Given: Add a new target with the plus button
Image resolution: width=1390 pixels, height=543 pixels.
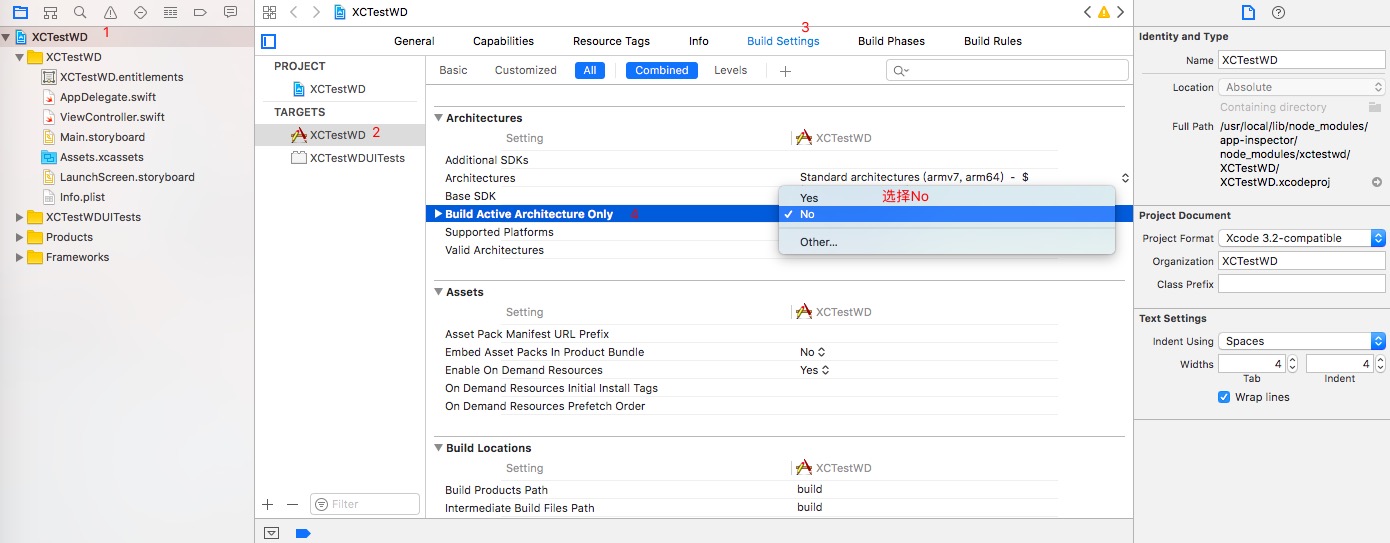Looking at the screenshot, I should point(268,504).
